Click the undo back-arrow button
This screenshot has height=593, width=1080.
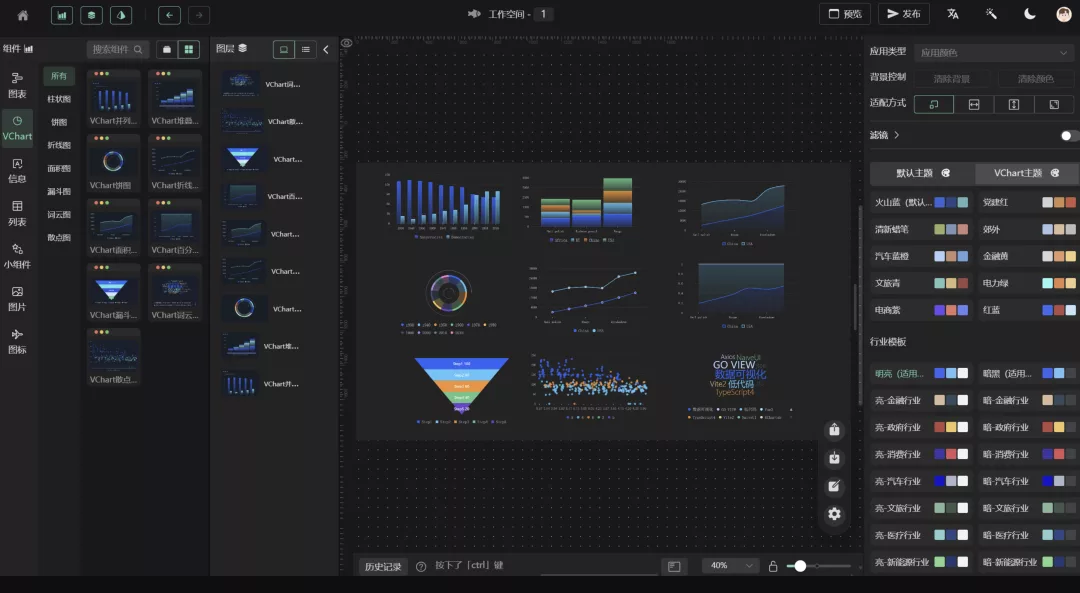click(170, 15)
